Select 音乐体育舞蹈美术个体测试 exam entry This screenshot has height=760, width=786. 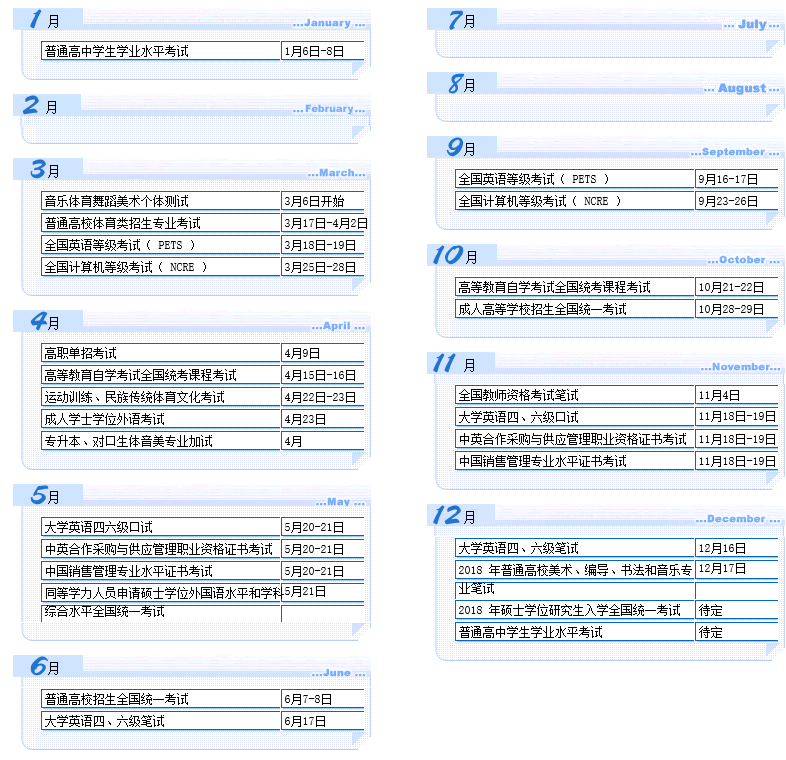[x=160, y=201]
